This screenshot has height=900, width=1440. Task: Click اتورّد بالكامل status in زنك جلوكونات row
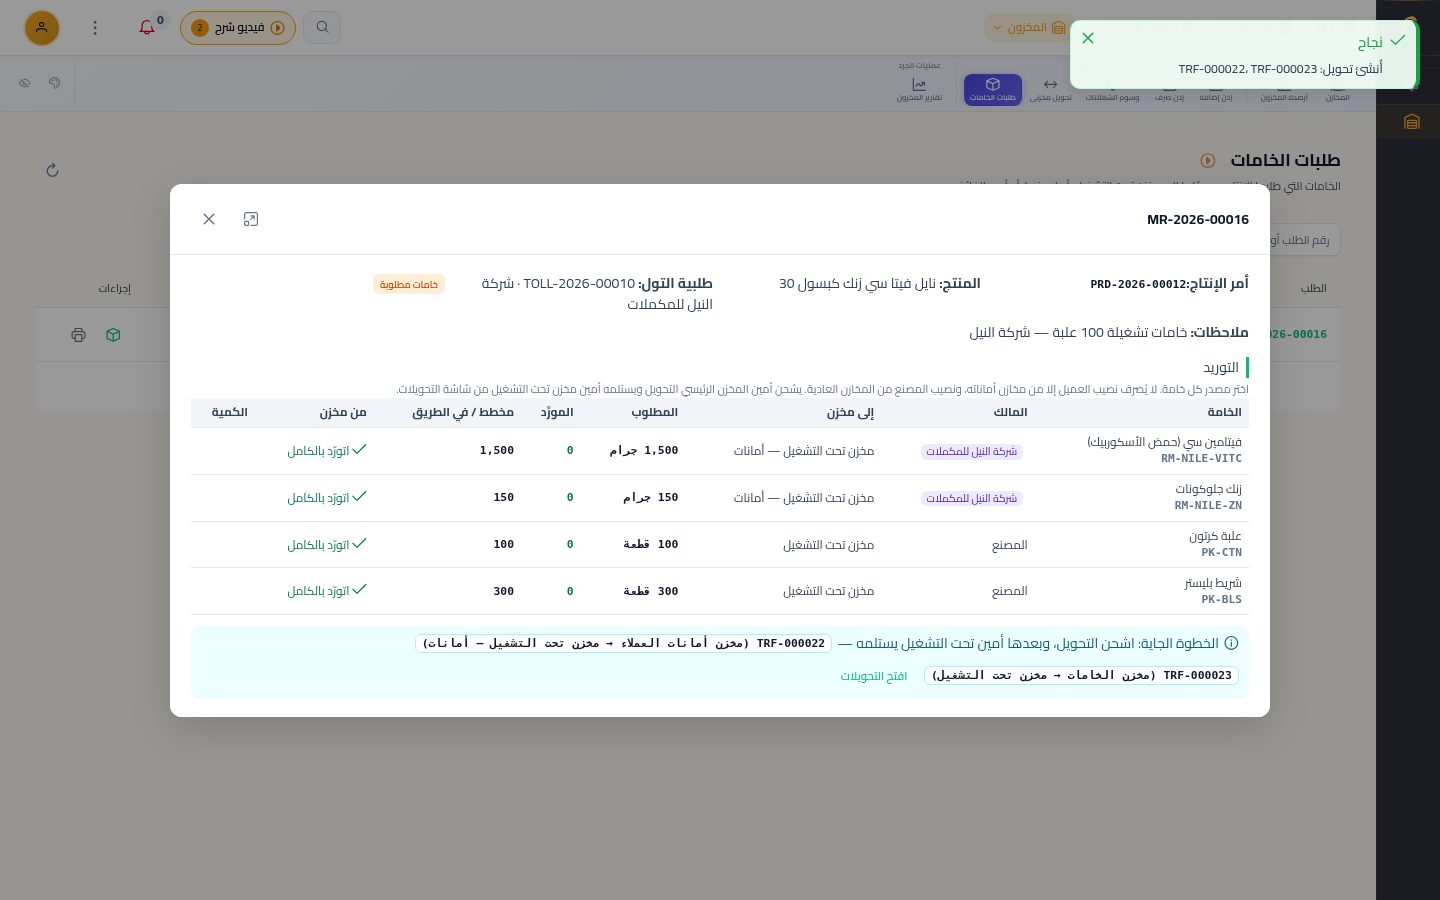click(327, 498)
